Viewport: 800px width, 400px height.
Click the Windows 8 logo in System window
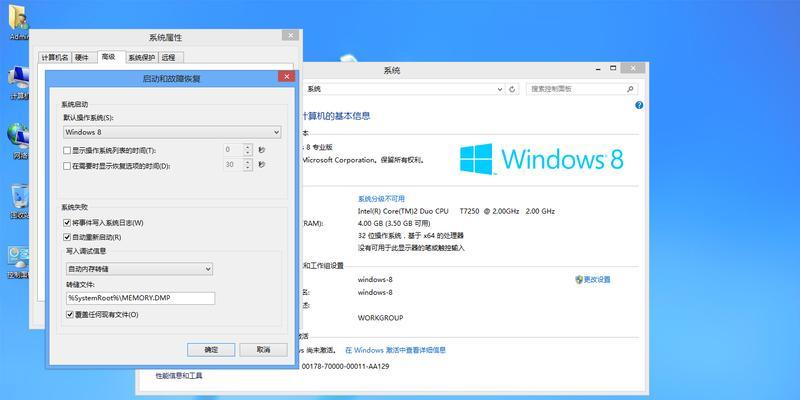(541, 159)
